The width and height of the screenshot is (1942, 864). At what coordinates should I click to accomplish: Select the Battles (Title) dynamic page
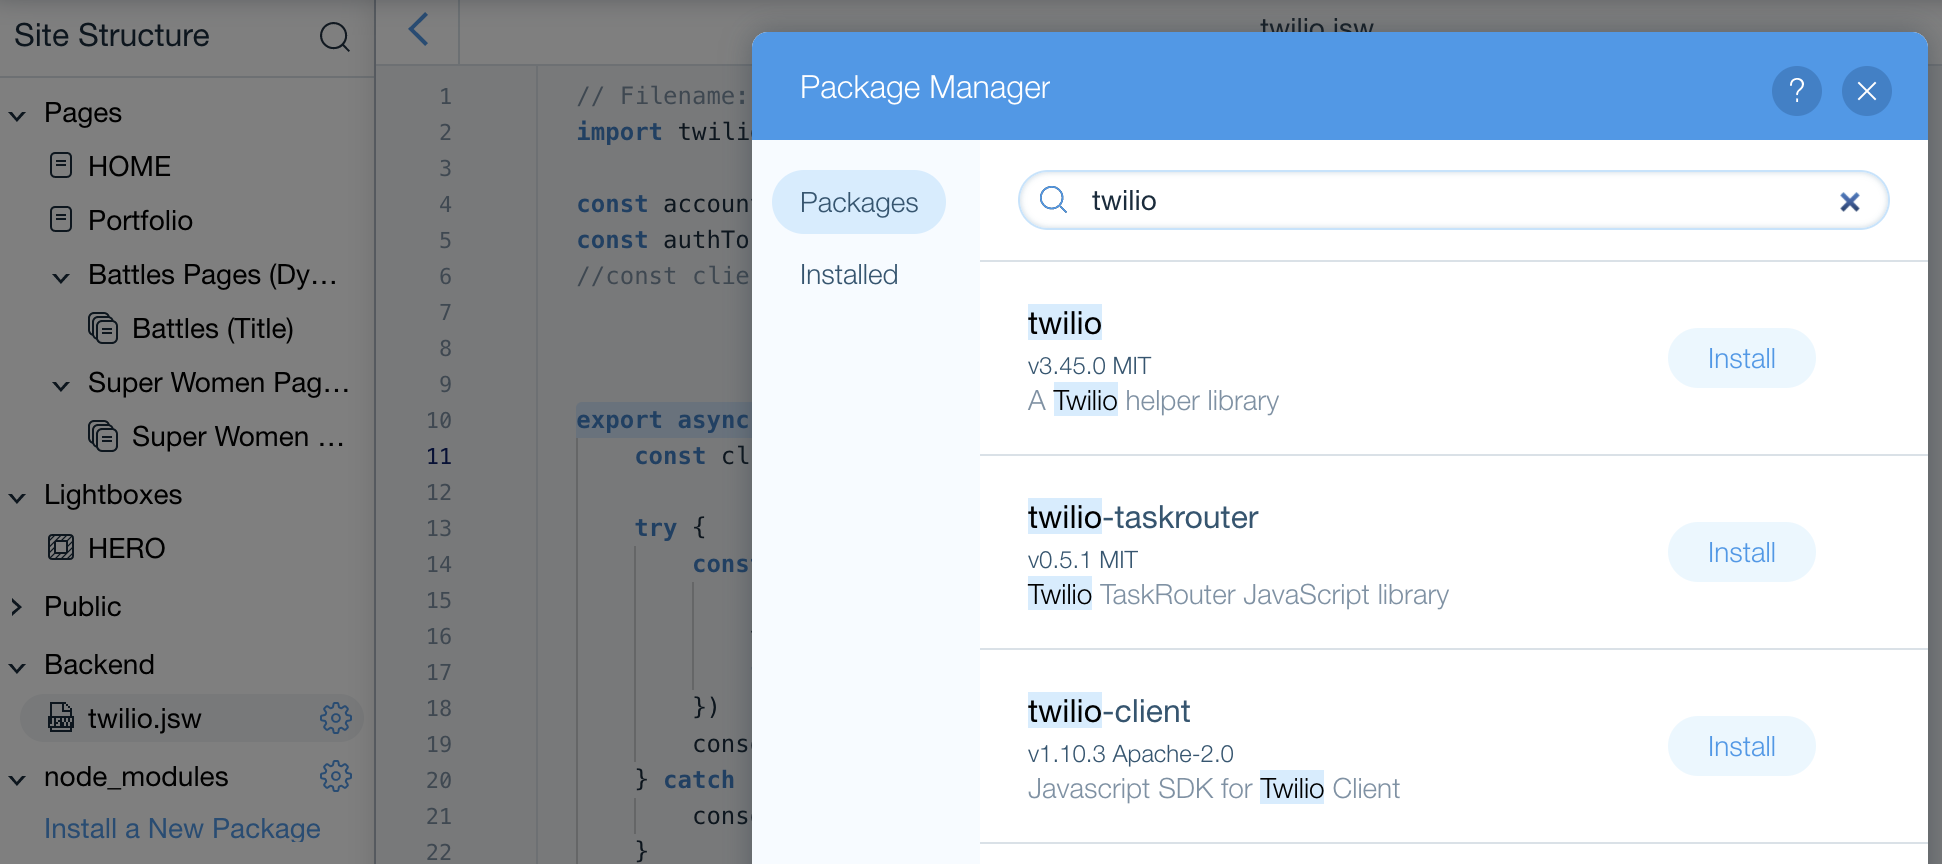click(x=212, y=328)
